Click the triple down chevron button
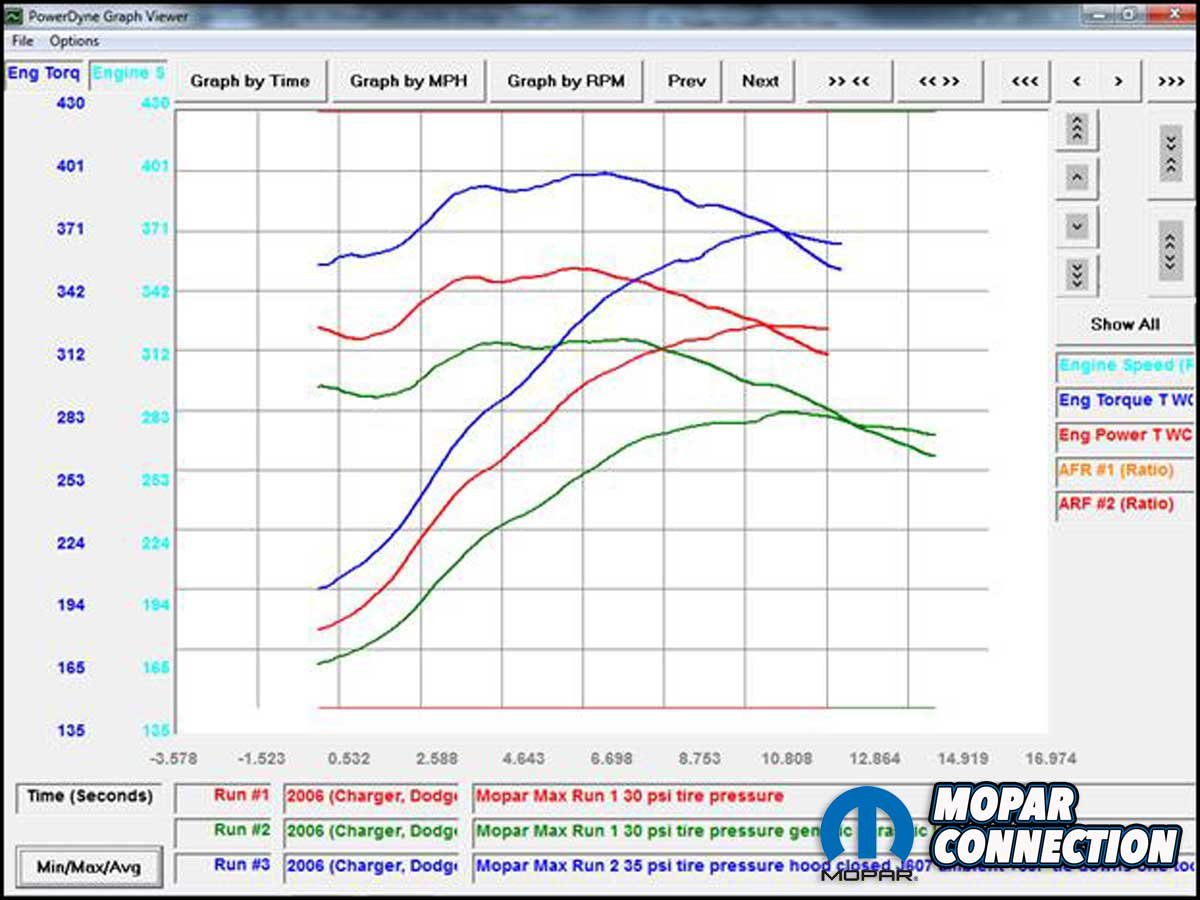Viewport: 1200px width, 900px height. click(1076, 274)
